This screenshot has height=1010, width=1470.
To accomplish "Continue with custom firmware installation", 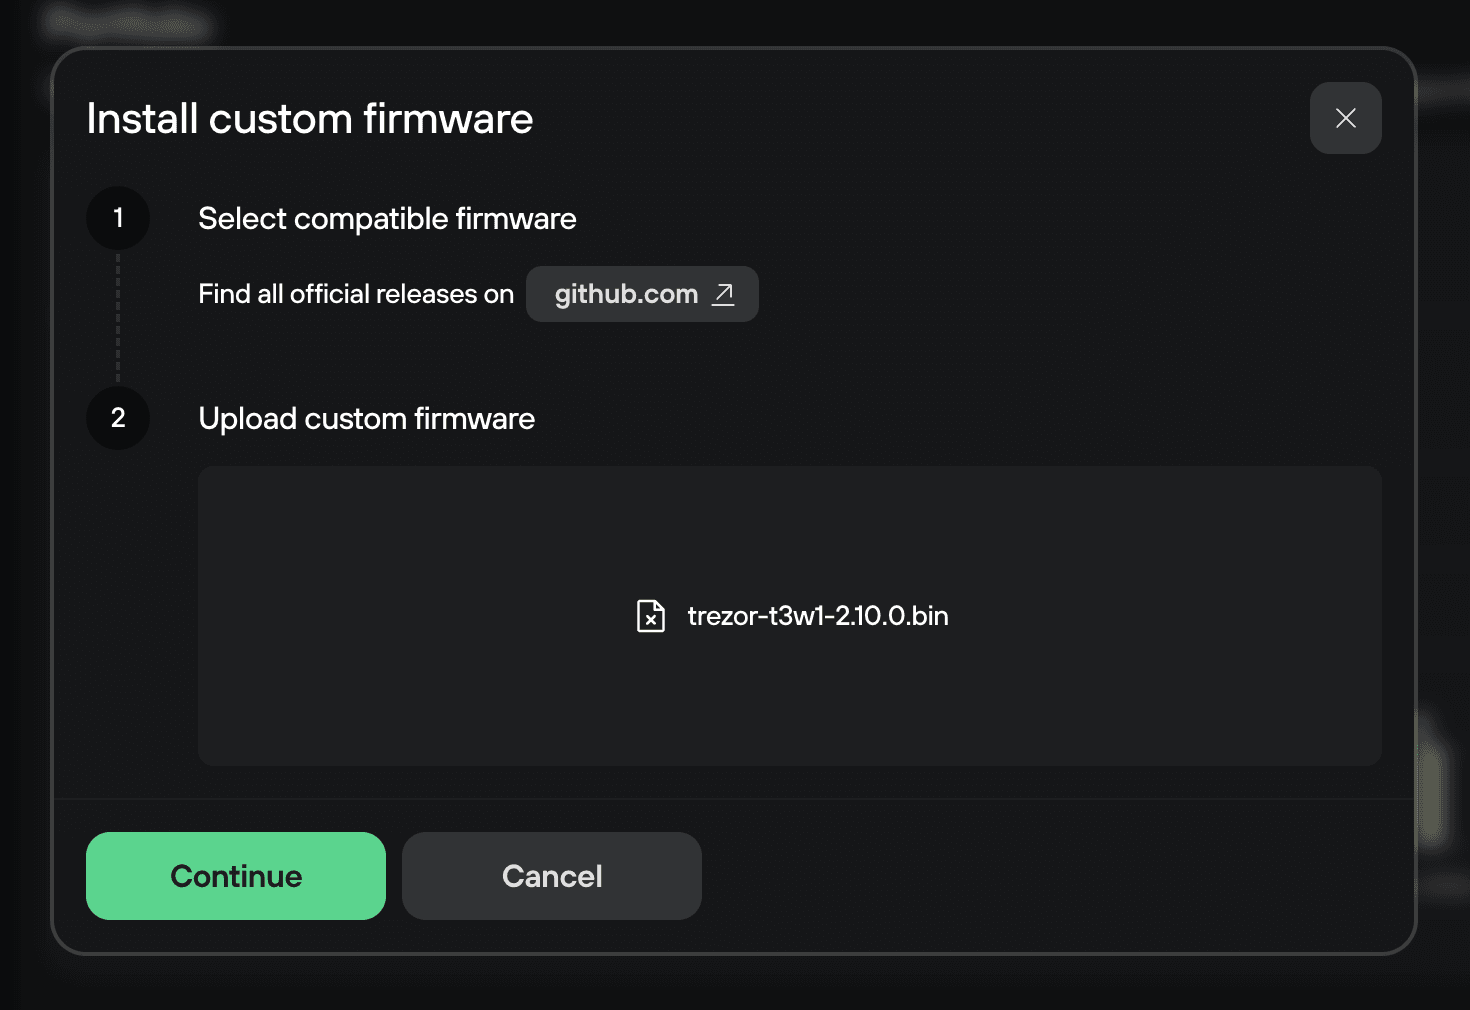I will click(x=235, y=876).
